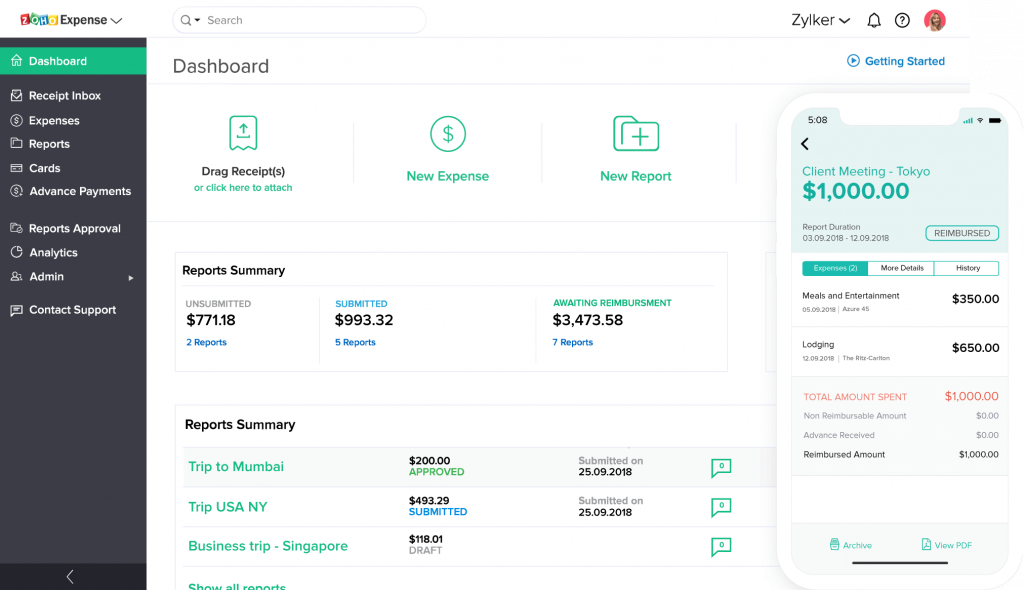This screenshot has height=590, width=1024.
Task: Collapse the sidebar with the arrow
Action: [70, 577]
